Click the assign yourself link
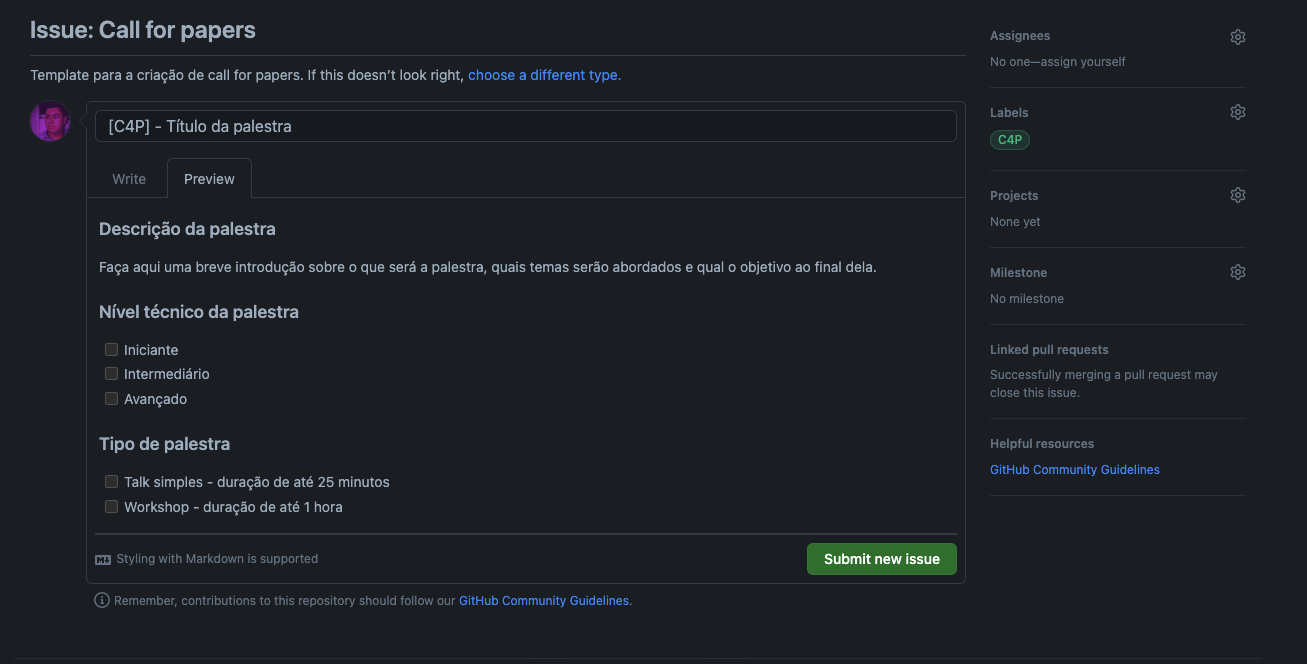 click(x=1084, y=62)
